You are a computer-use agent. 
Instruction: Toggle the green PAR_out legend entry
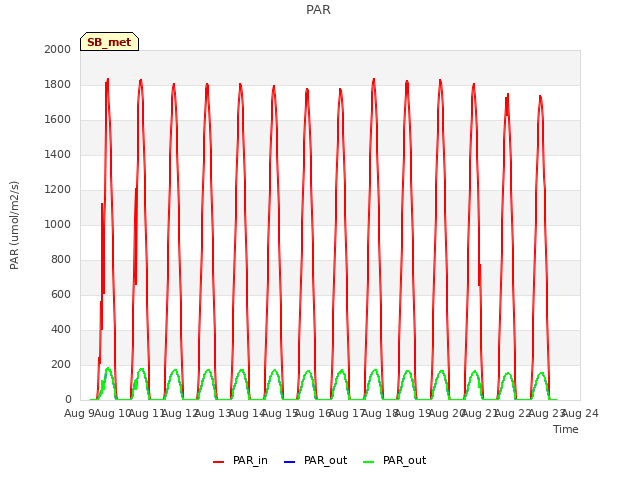tap(394, 460)
